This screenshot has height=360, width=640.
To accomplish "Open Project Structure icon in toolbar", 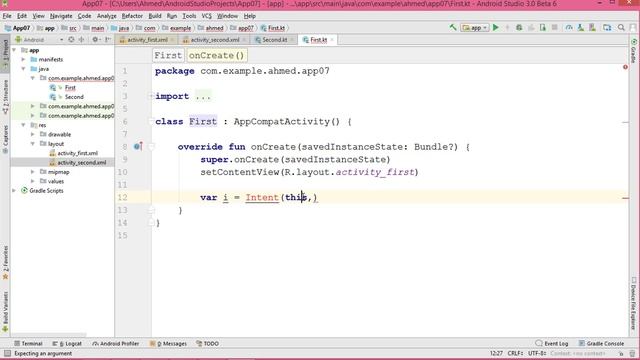I will click(x=607, y=28).
